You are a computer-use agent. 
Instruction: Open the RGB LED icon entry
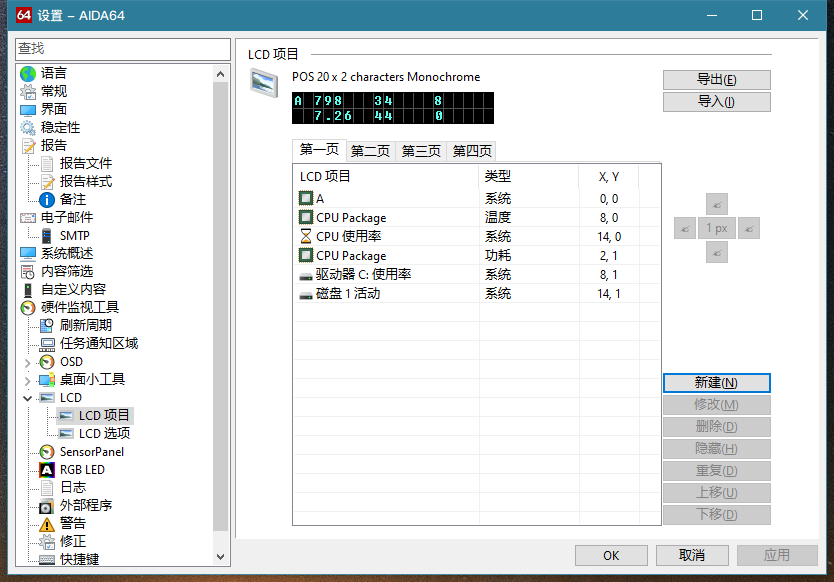(x=47, y=469)
